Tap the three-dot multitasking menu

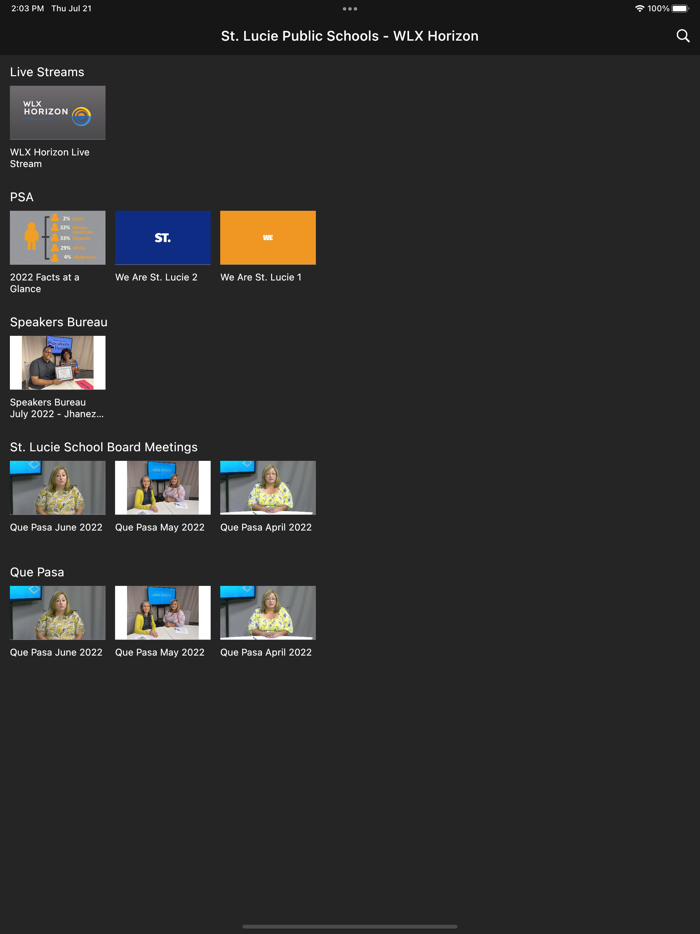350,9
